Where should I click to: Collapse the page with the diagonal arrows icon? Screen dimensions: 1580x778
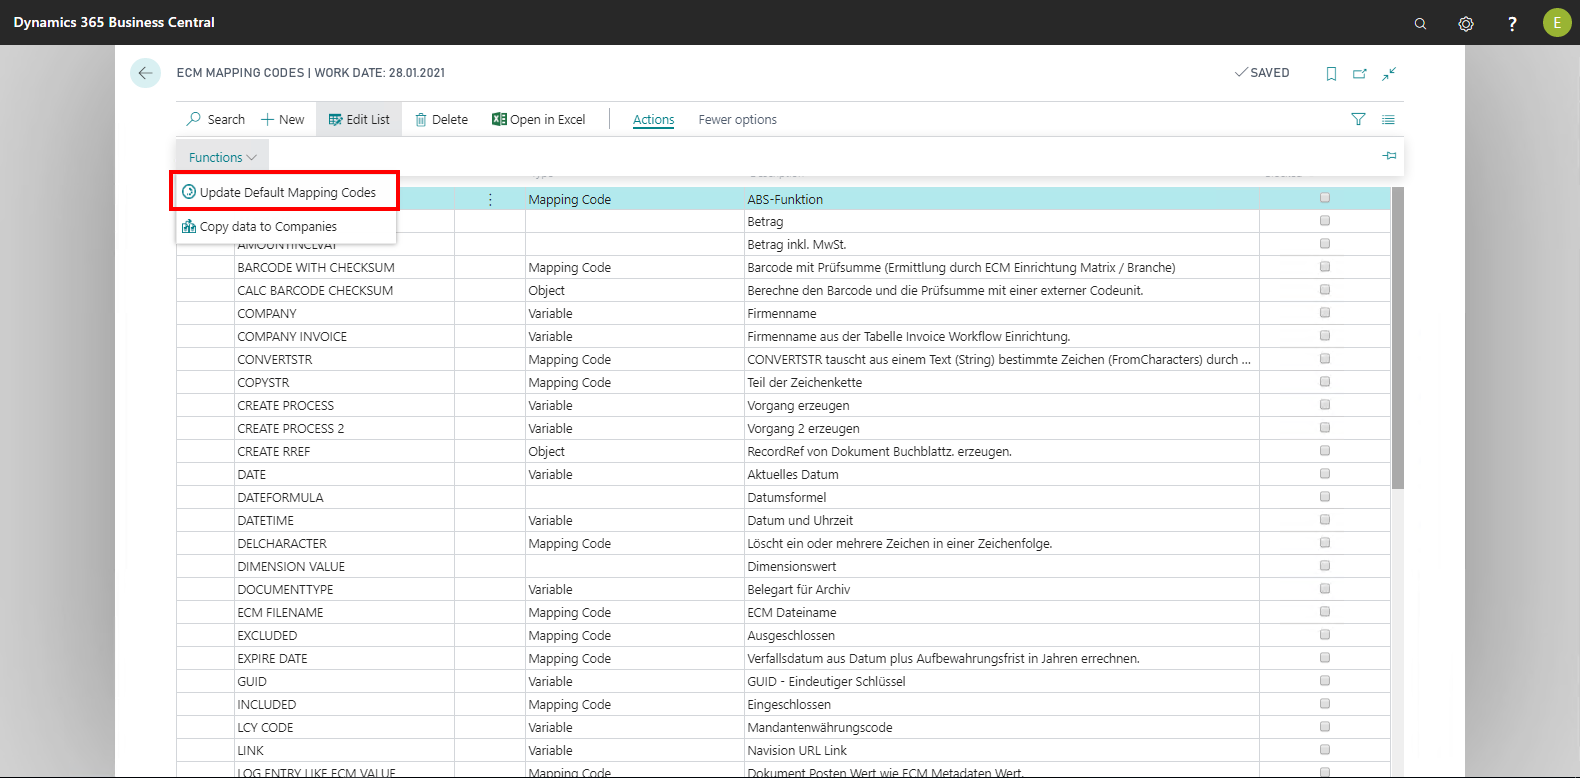[1389, 74]
